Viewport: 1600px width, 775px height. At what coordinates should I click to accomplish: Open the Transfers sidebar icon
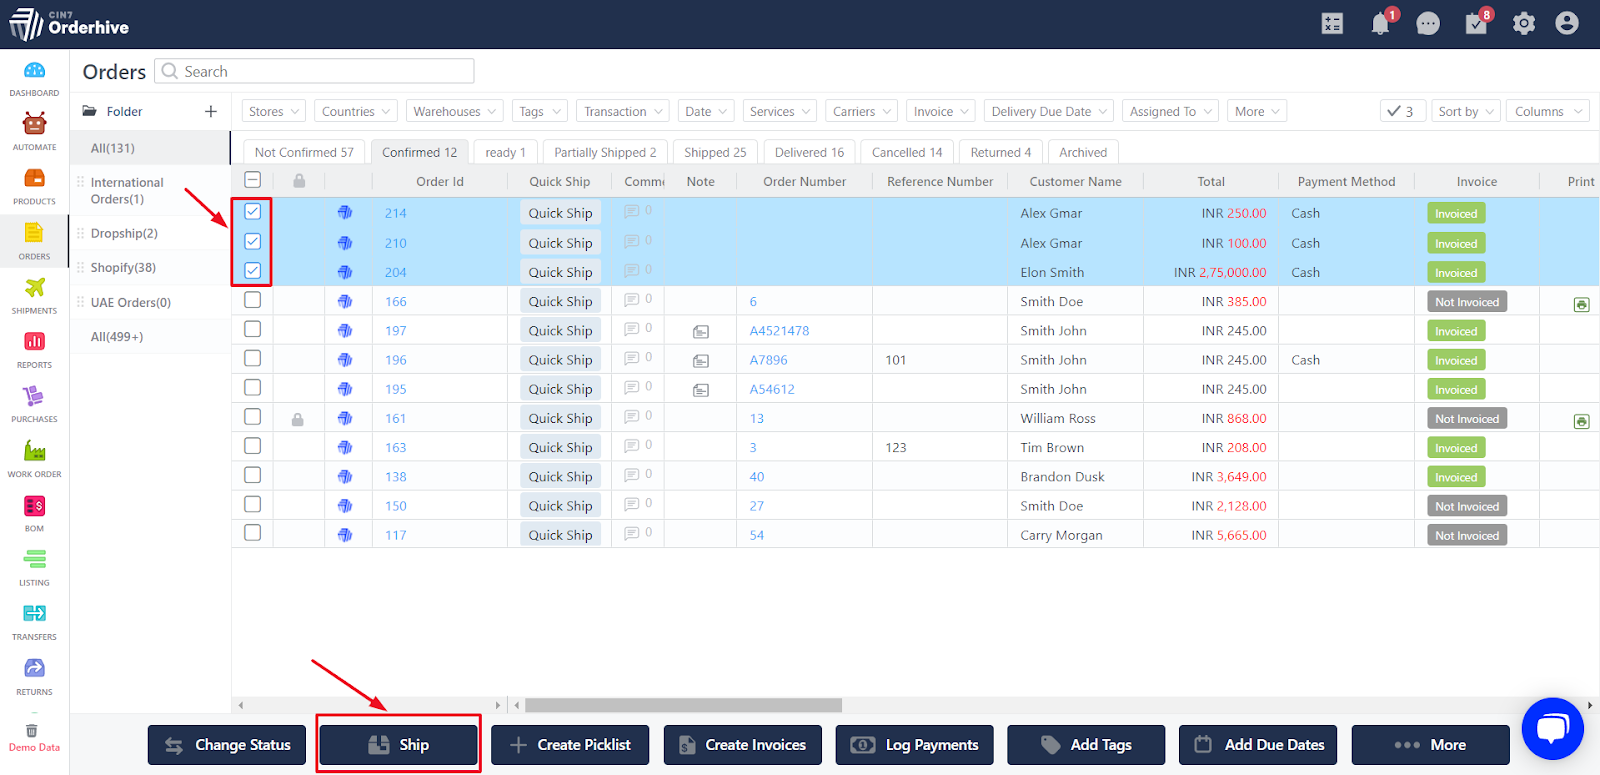34,613
